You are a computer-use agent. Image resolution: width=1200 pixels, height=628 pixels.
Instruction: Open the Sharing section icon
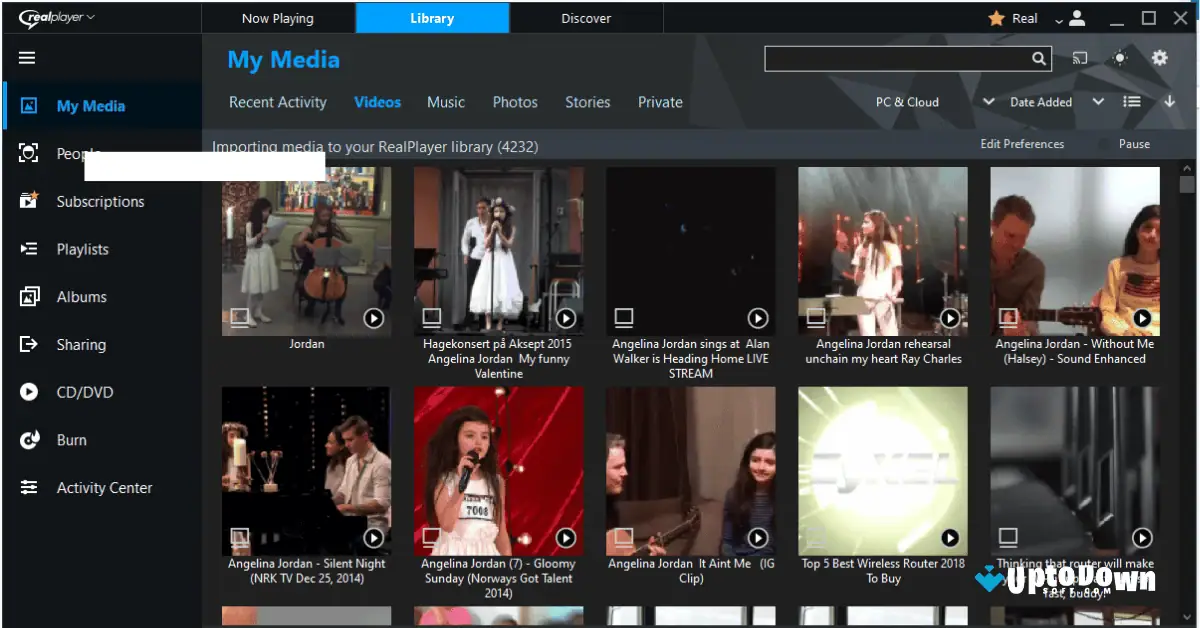coord(28,344)
